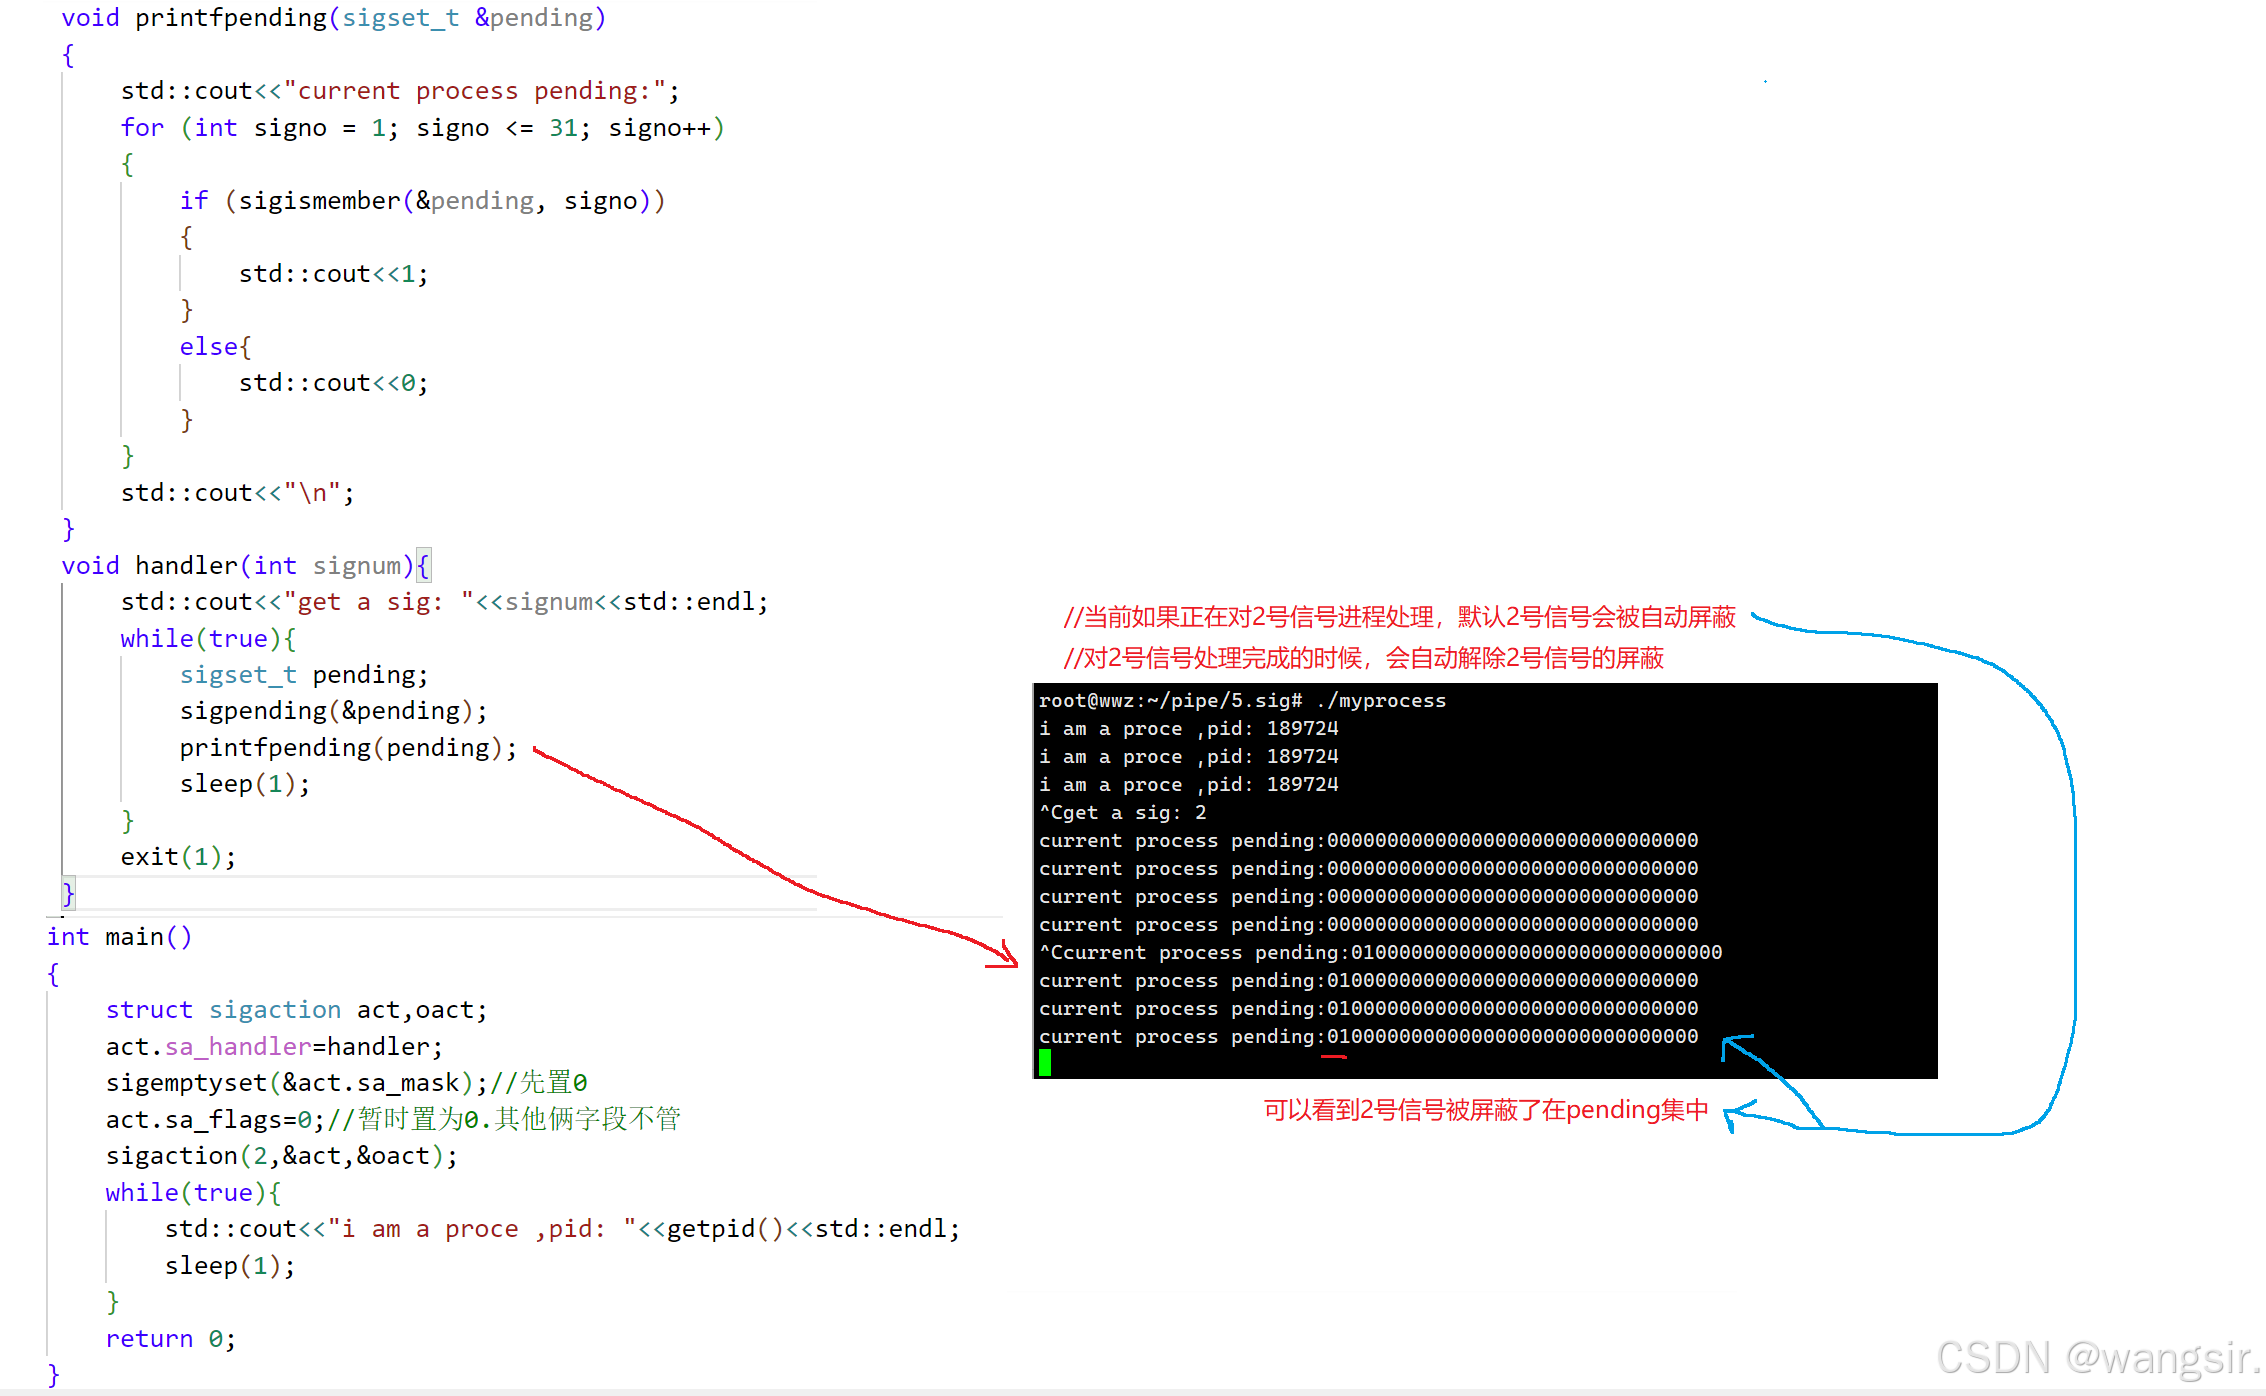Screen dimensions: 2266x1396
Task: Click the 'act.sa_handler=handler;' line
Action: point(274,1047)
